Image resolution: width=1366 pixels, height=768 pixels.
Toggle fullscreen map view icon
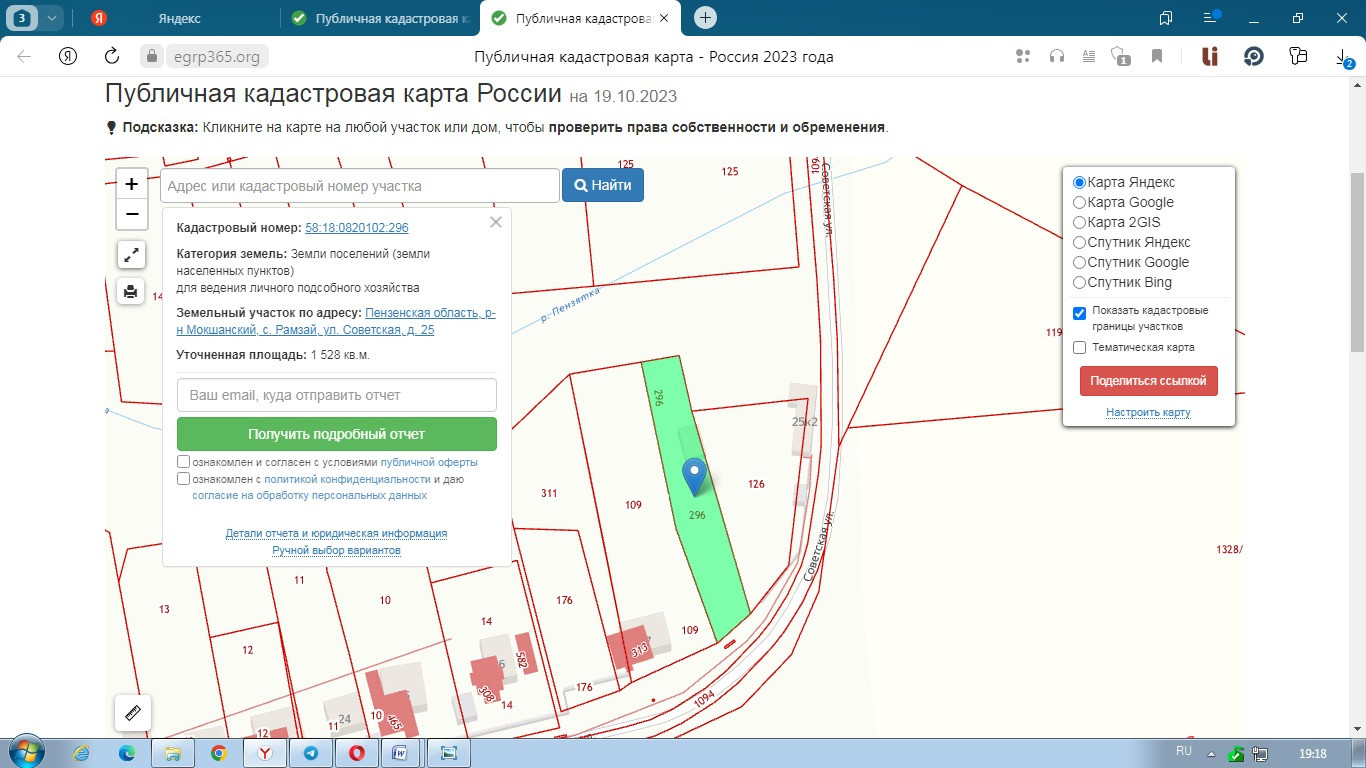pos(131,255)
